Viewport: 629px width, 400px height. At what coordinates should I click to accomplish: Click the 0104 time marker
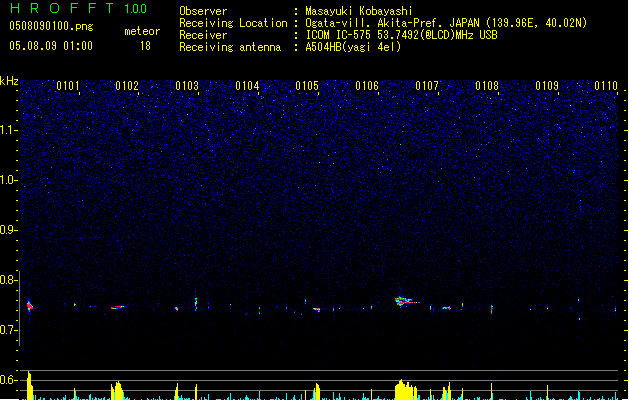[x=247, y=86]
